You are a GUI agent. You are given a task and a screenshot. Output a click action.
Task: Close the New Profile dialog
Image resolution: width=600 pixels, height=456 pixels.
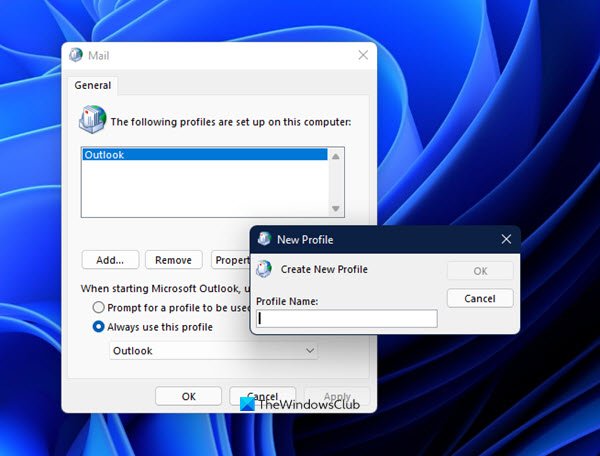coord(506,239)
